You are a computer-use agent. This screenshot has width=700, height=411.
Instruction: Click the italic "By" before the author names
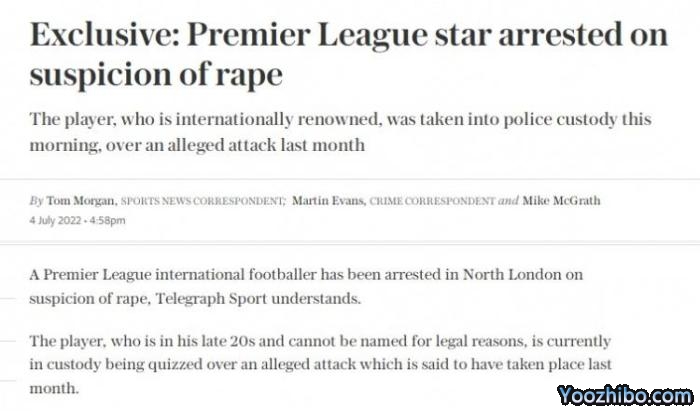(36, 200)
